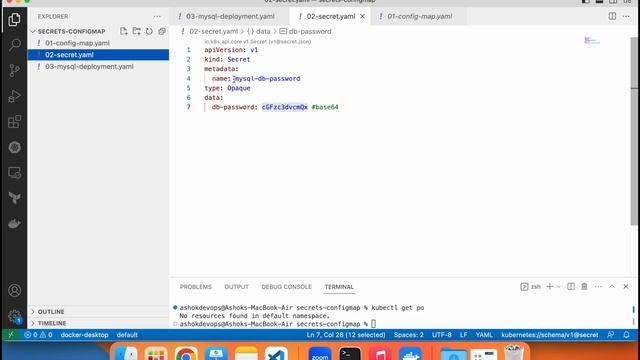Click the editor minimap preview

click(592, 40)
